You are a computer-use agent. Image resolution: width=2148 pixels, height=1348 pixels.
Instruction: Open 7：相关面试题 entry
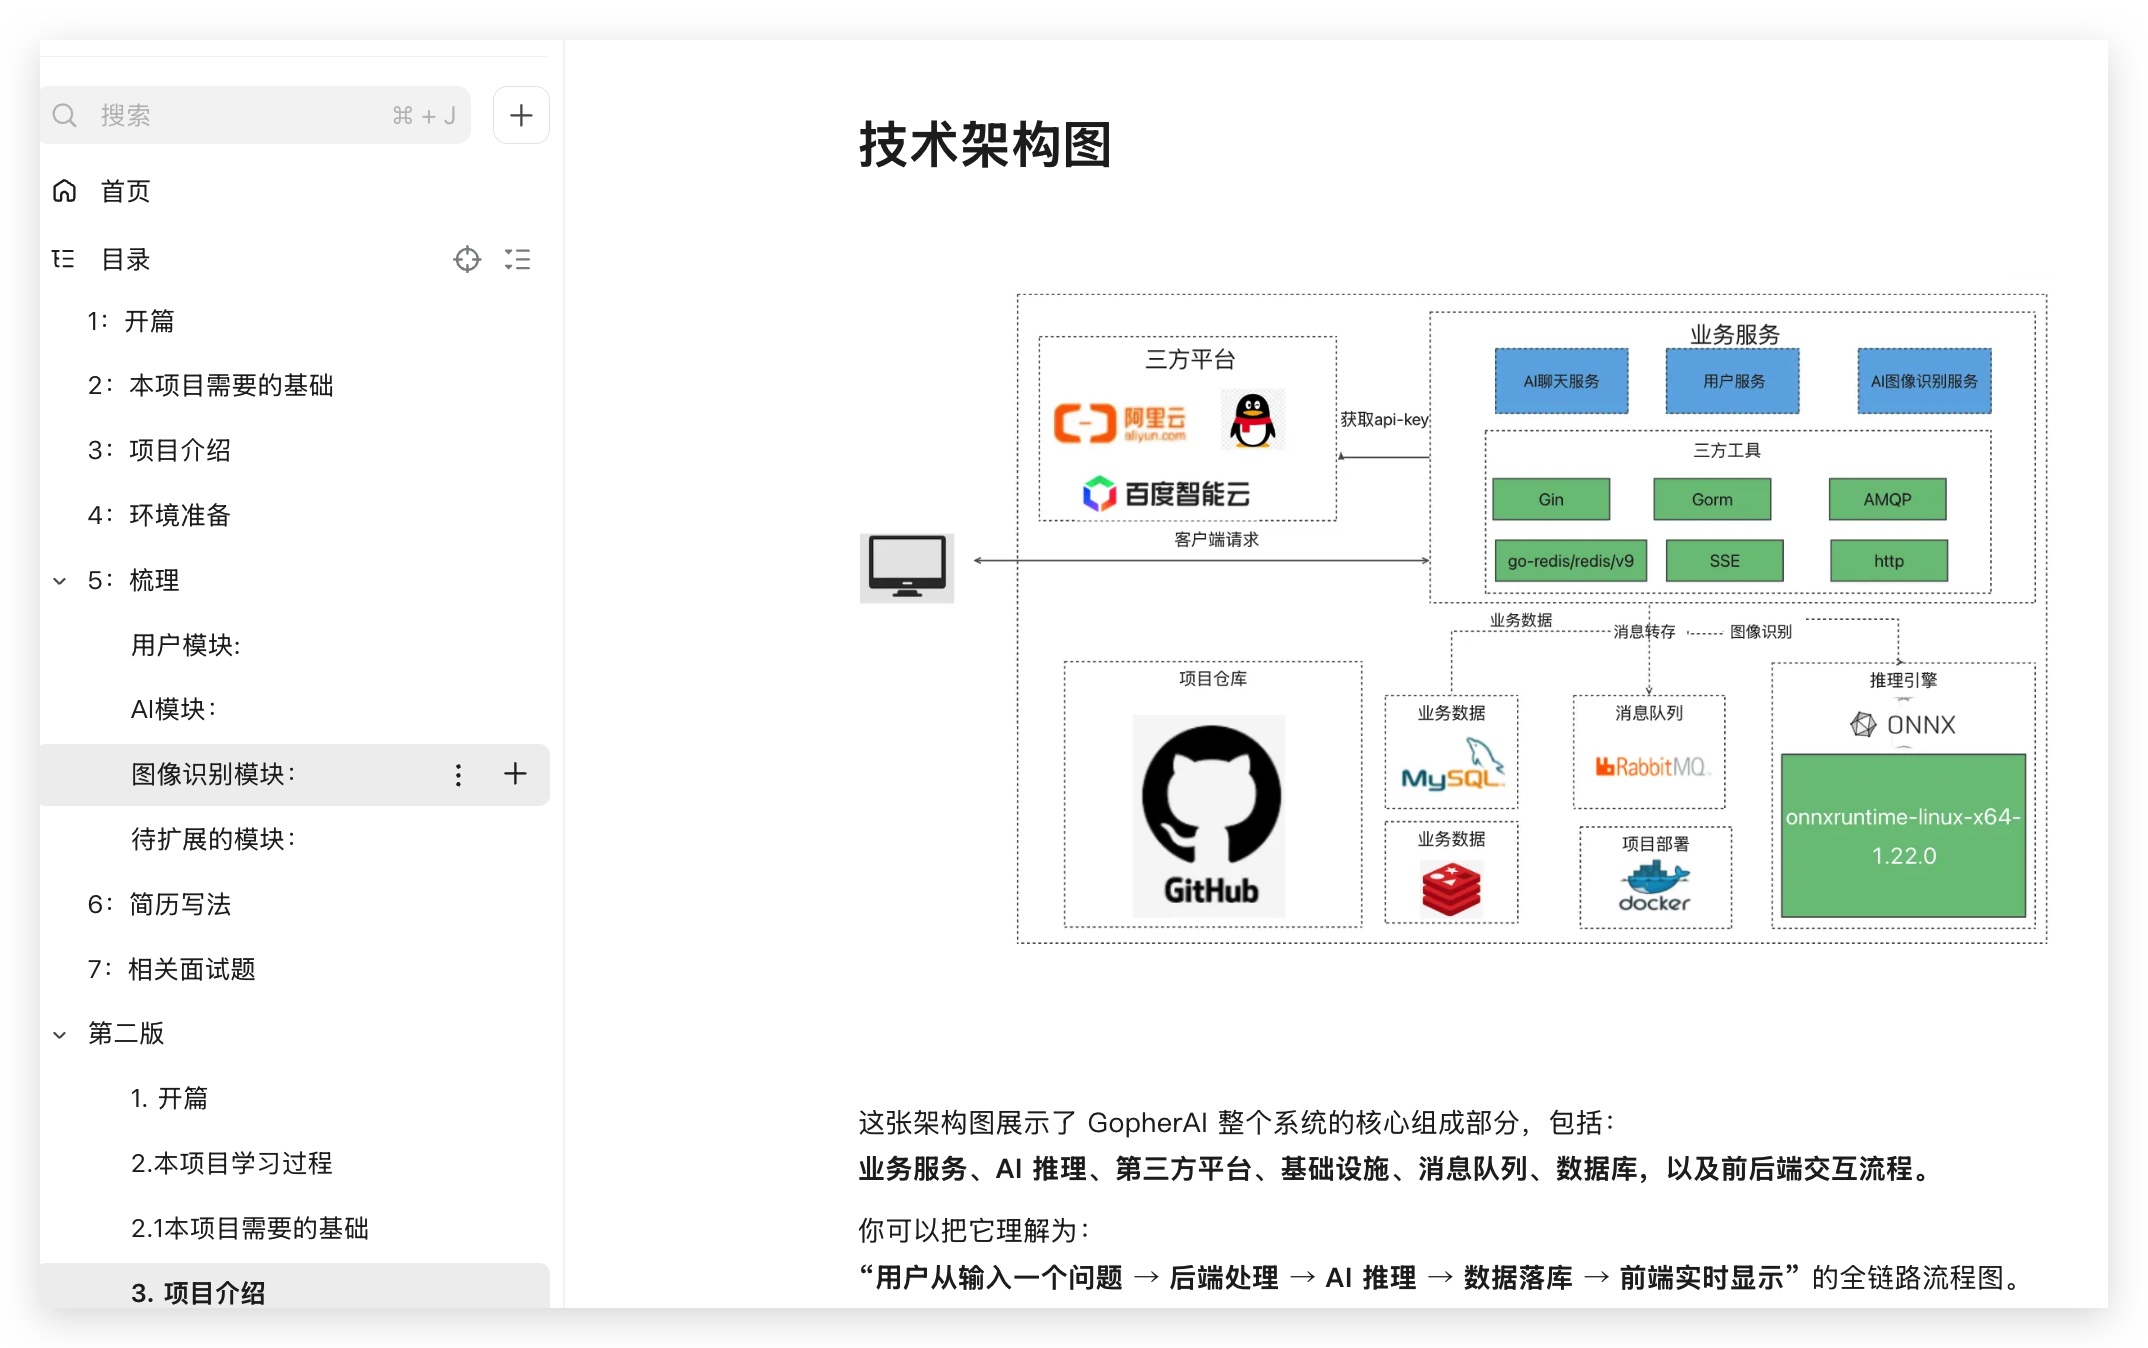coord(172,970)
